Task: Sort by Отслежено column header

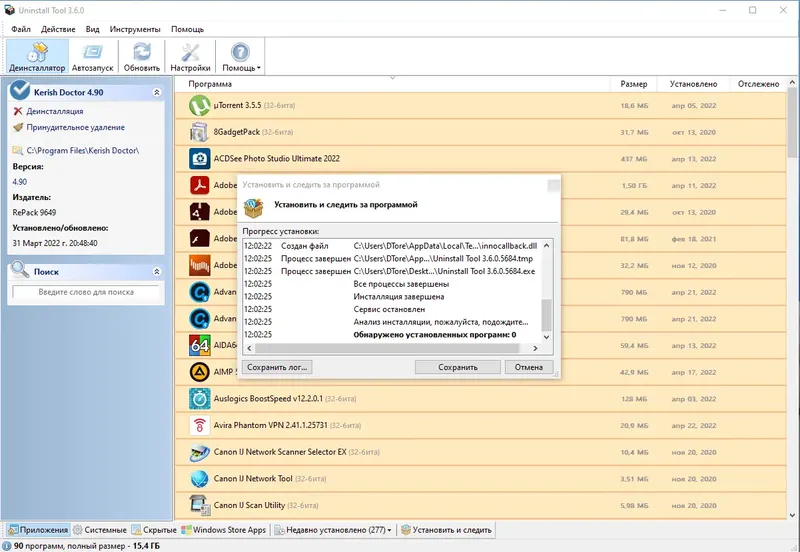Action: pos(758,84)
